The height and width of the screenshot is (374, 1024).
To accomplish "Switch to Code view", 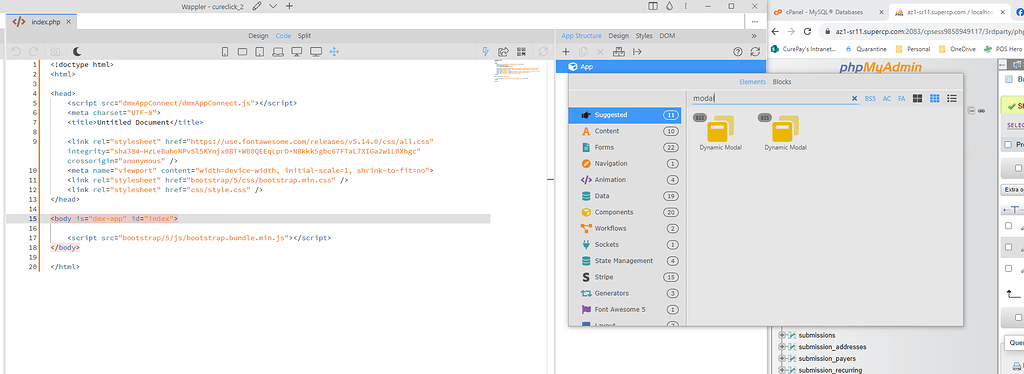I will click(283, 36).
